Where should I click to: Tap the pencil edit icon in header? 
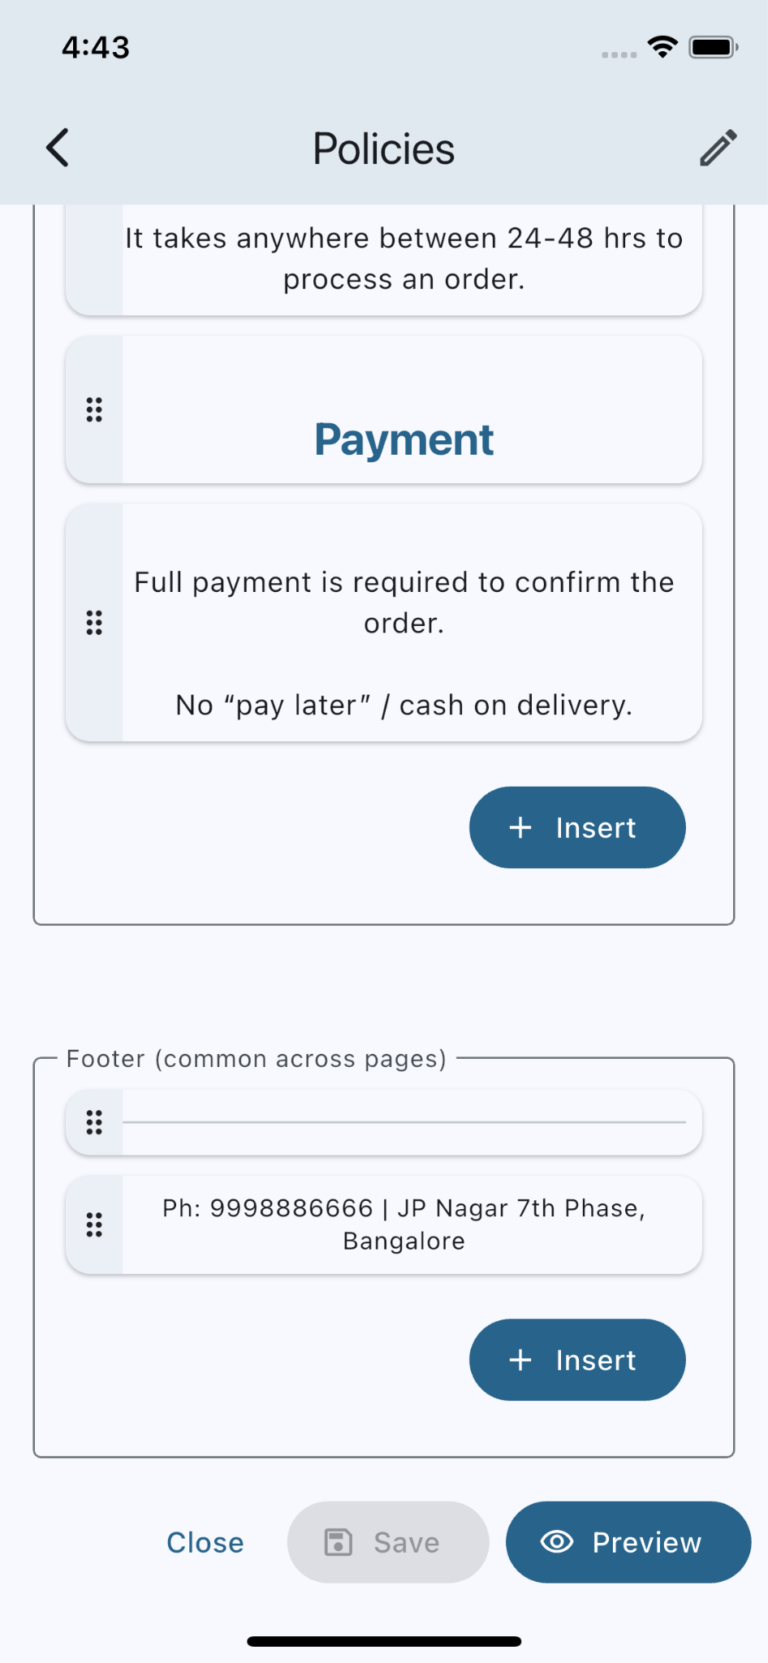717,147
